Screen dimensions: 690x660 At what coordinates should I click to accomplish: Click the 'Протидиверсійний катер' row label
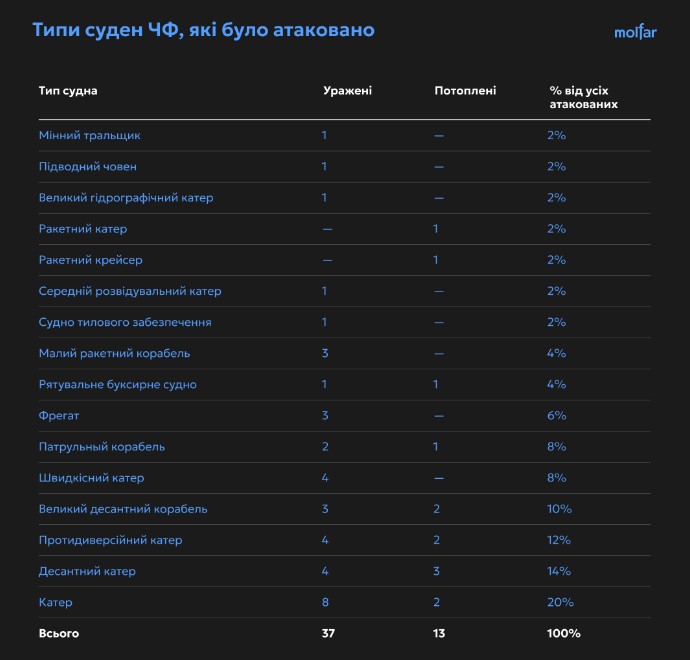pos(110,540)
